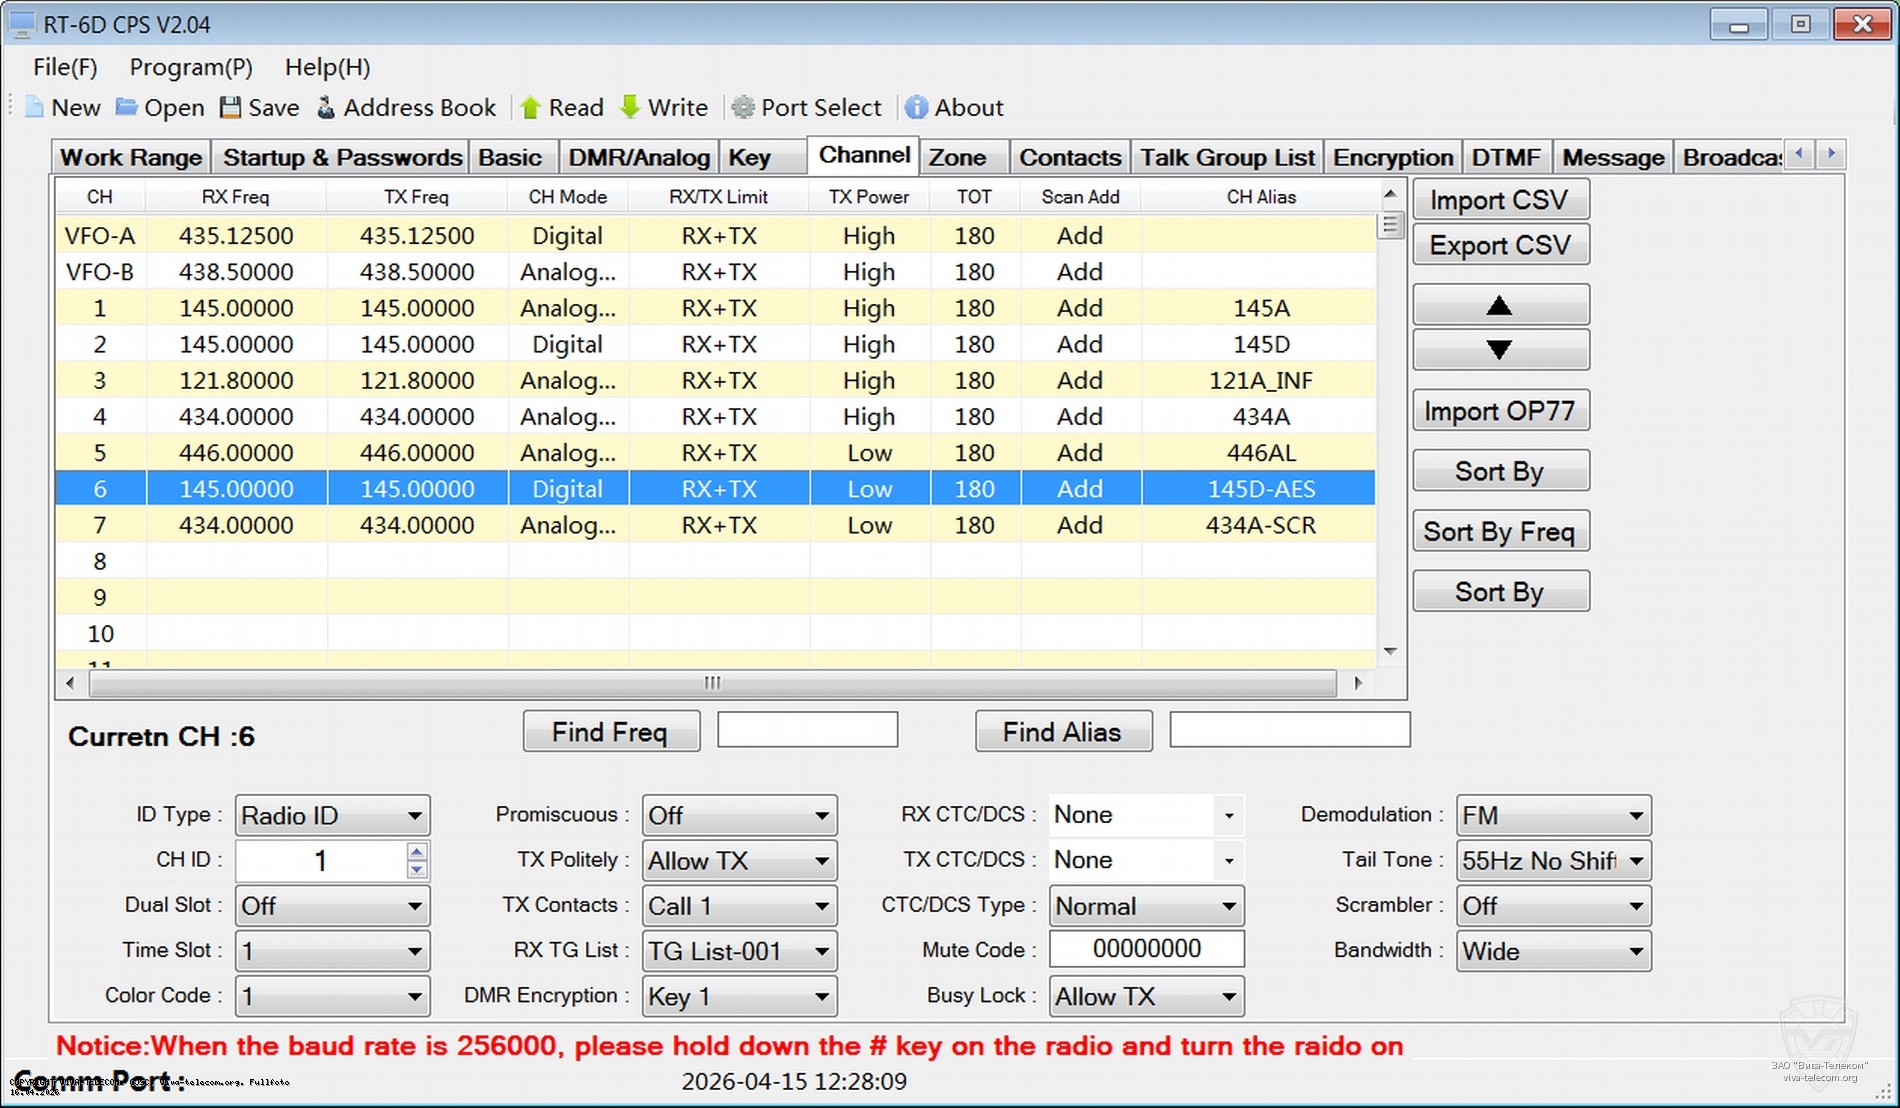
Task: Expand the Scrambler dropdown
Action: [1636, 906]
